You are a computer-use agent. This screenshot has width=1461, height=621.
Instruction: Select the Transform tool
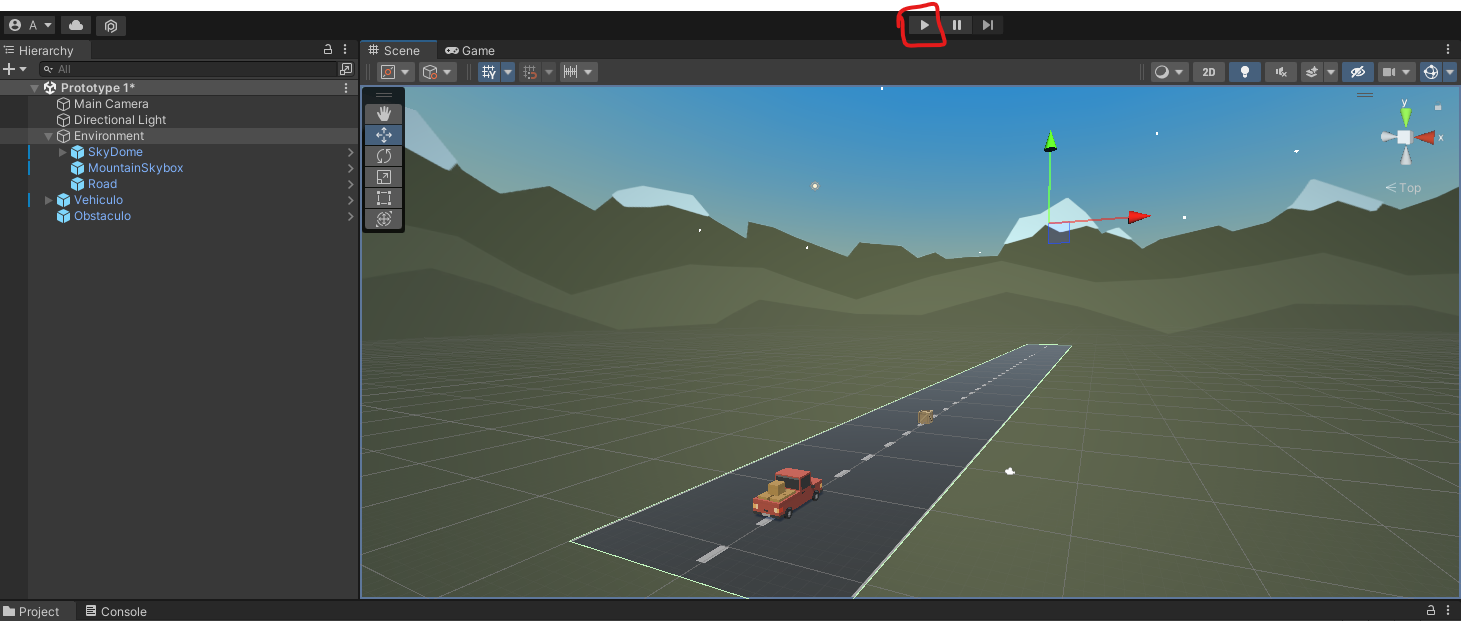coord(383,219)
